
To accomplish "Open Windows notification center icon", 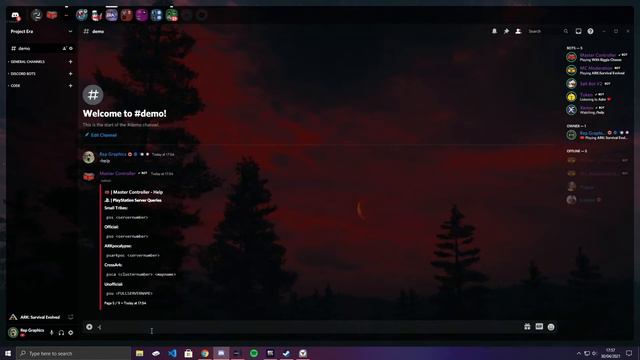I will click(629, 353).
